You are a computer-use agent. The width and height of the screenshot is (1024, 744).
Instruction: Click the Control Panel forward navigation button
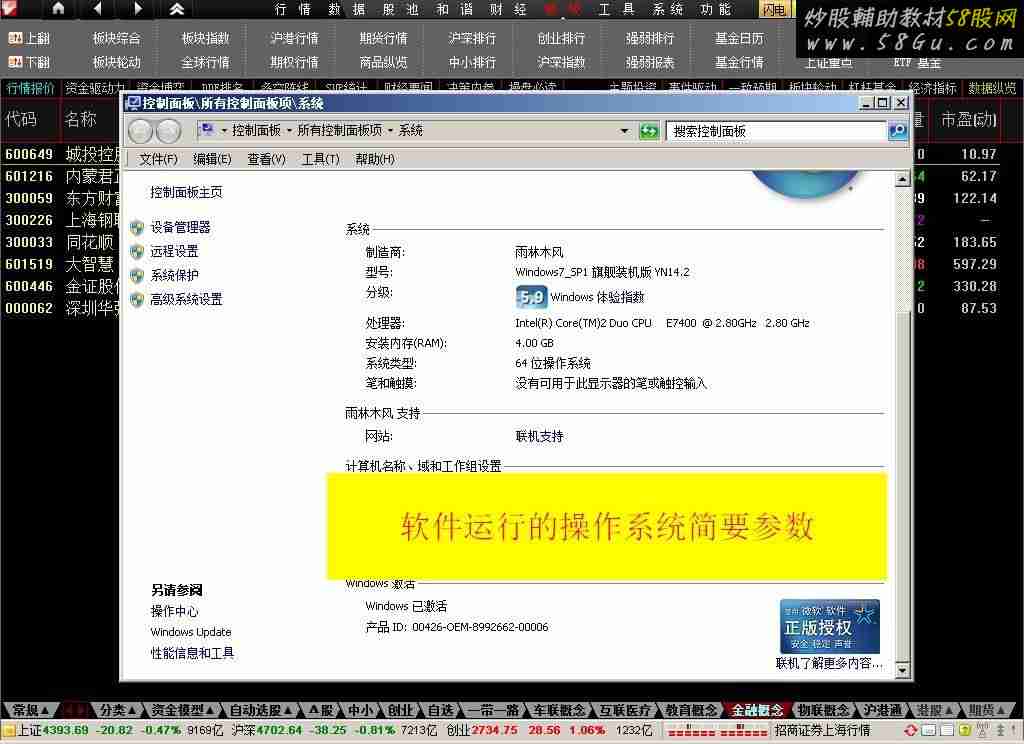pos(168,131)
